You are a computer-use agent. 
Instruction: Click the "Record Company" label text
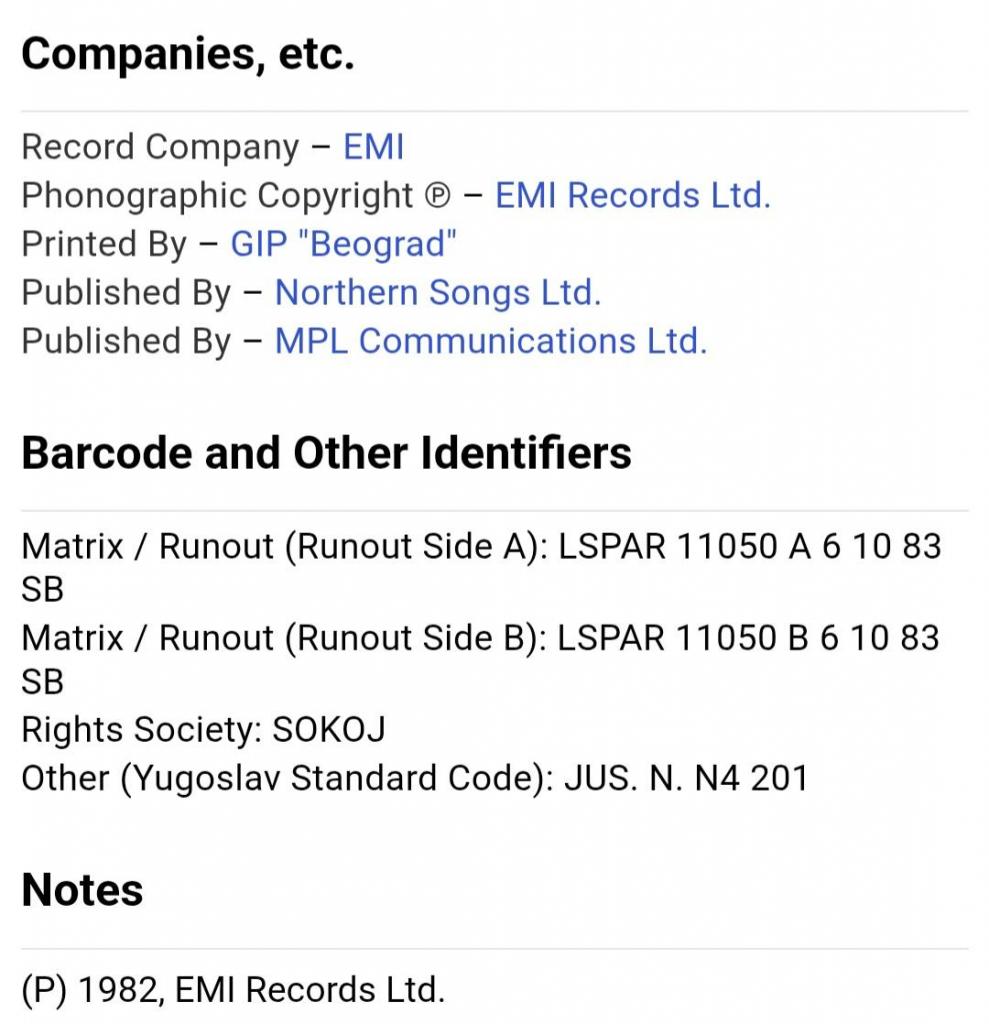[x=160, y=148]
